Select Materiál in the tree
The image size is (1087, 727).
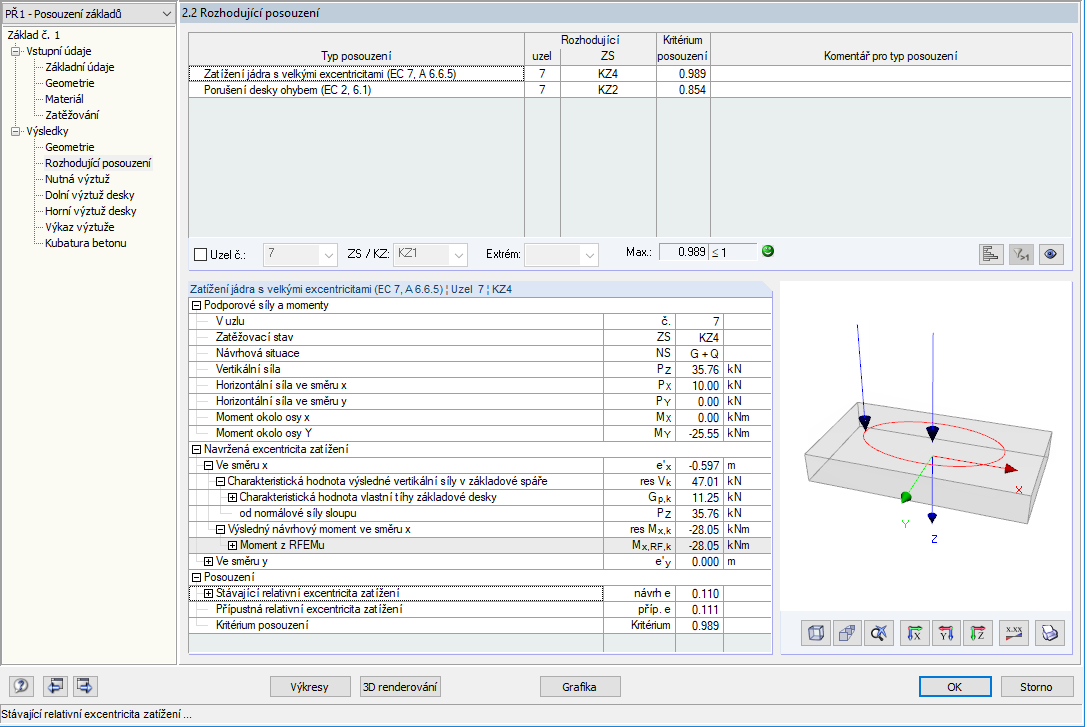[x=64, y=99]
